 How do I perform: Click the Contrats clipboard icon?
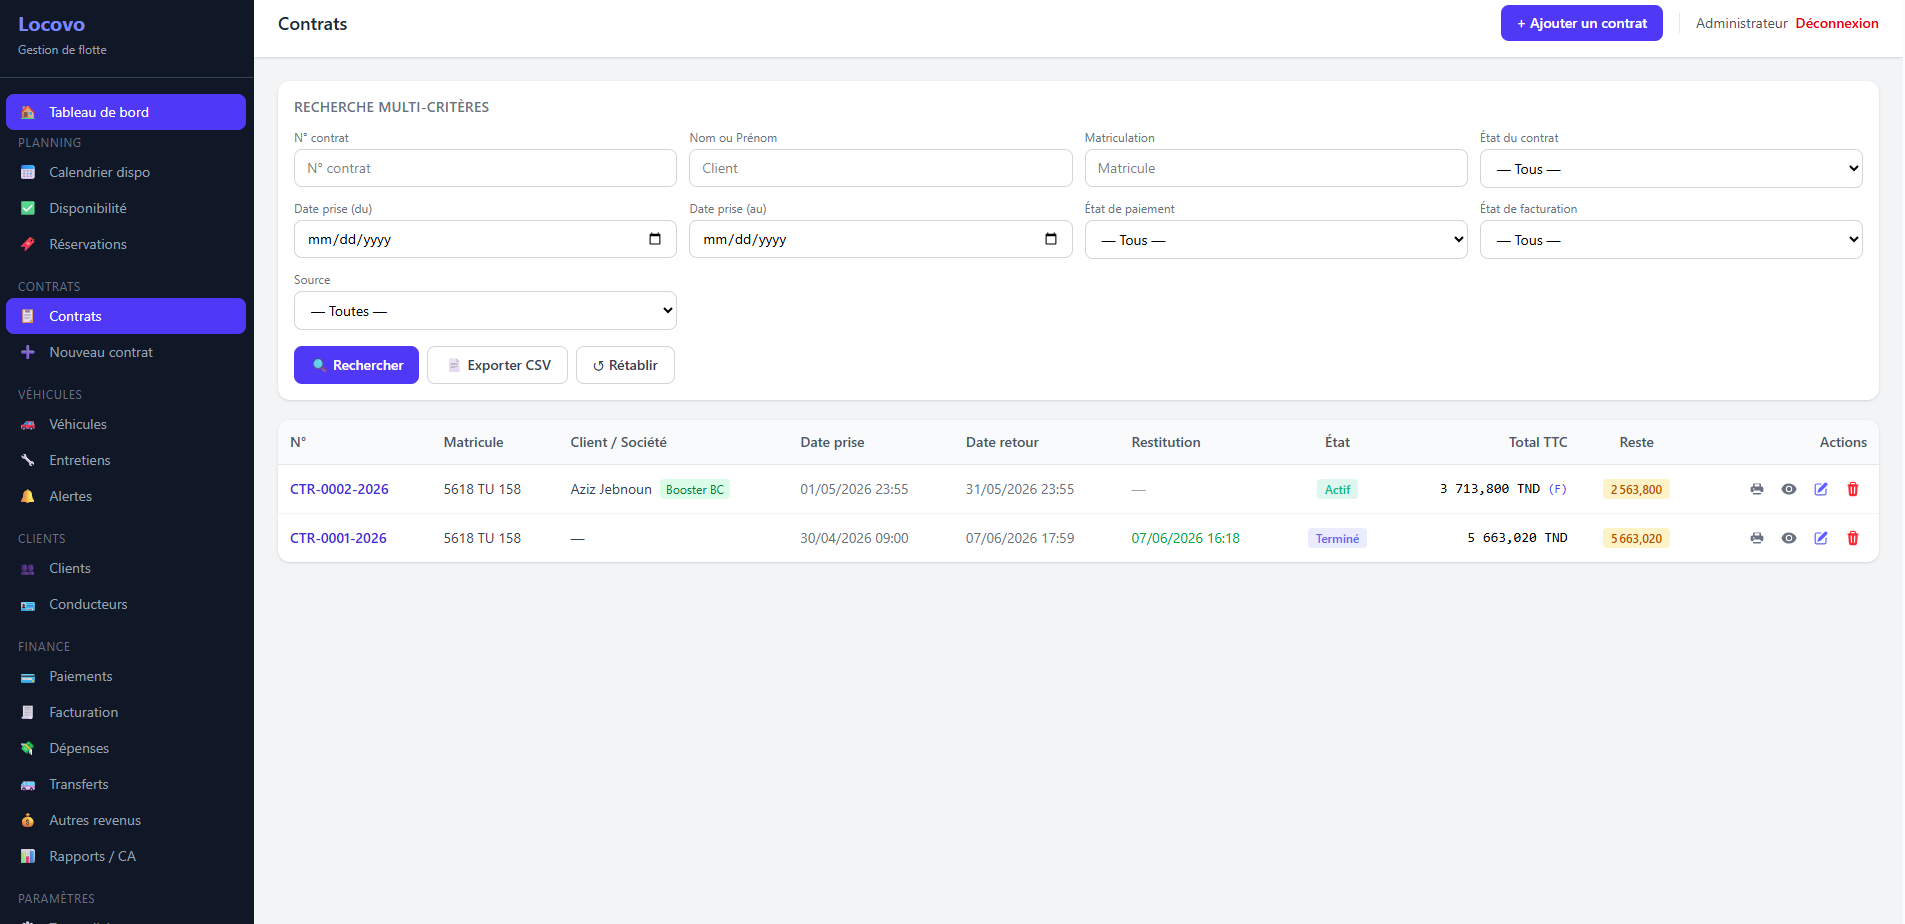[28, 316]
